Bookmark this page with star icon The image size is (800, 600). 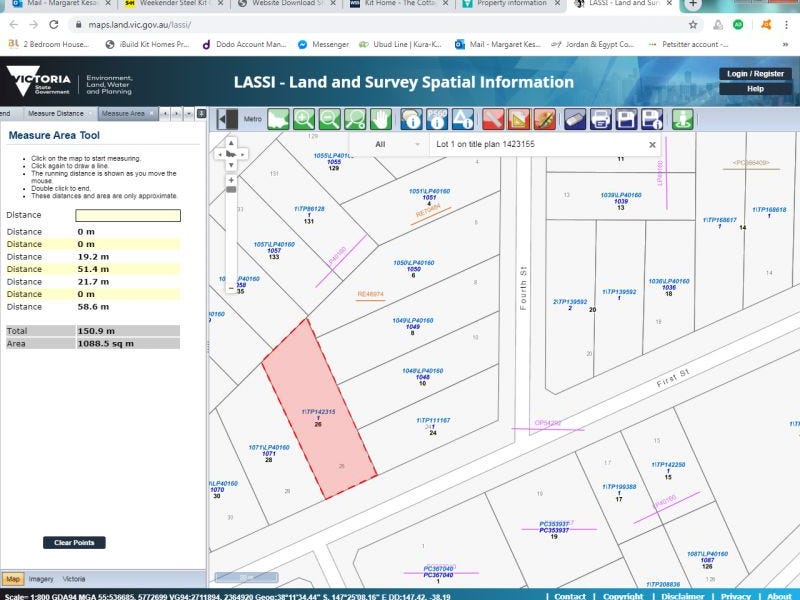click(x=693, y=24)
